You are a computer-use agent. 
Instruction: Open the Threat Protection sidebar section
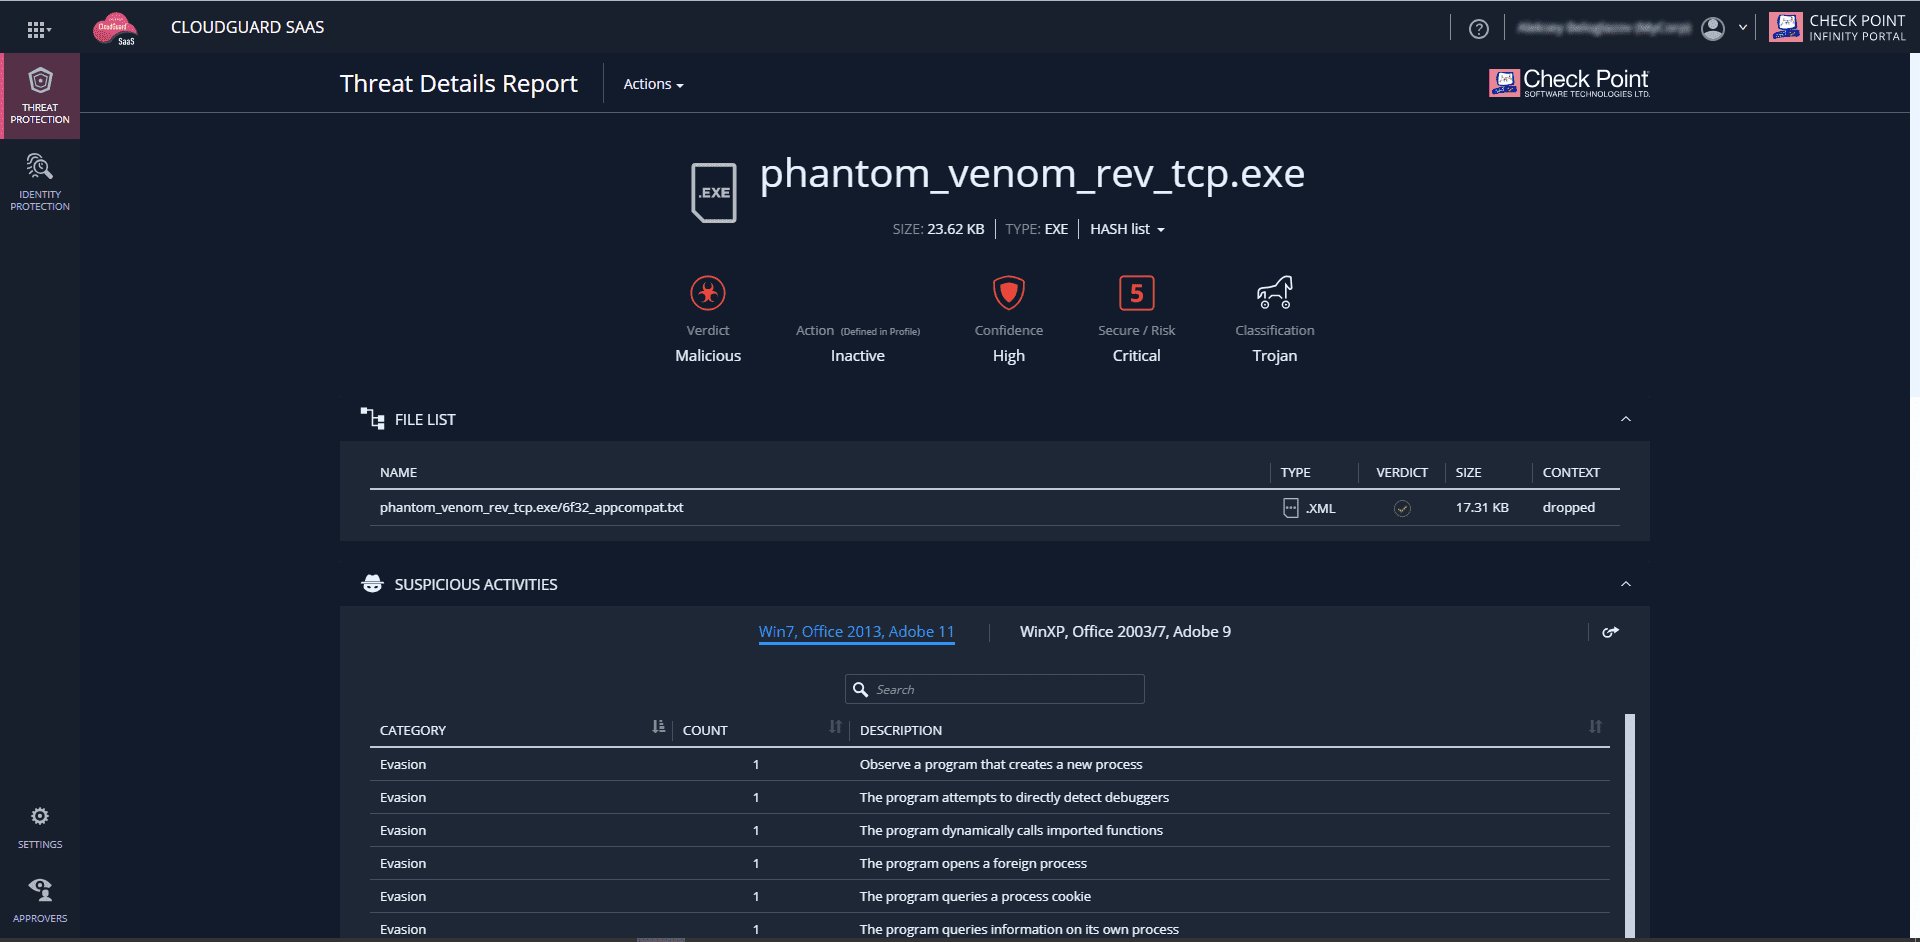click(x=40, y=96)
